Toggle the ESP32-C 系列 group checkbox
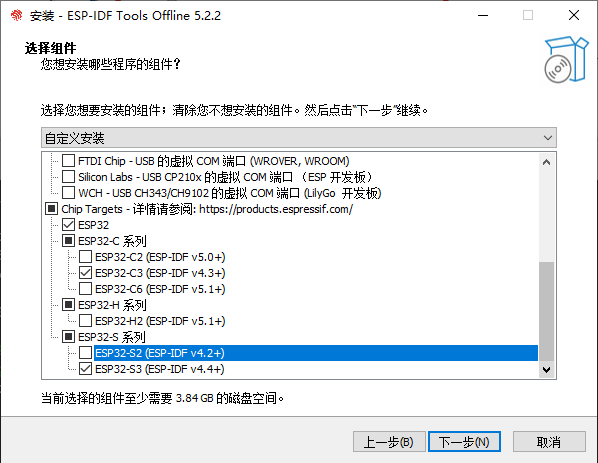Image resolution: width=598 pixels, height=463 pixels. 68,241
